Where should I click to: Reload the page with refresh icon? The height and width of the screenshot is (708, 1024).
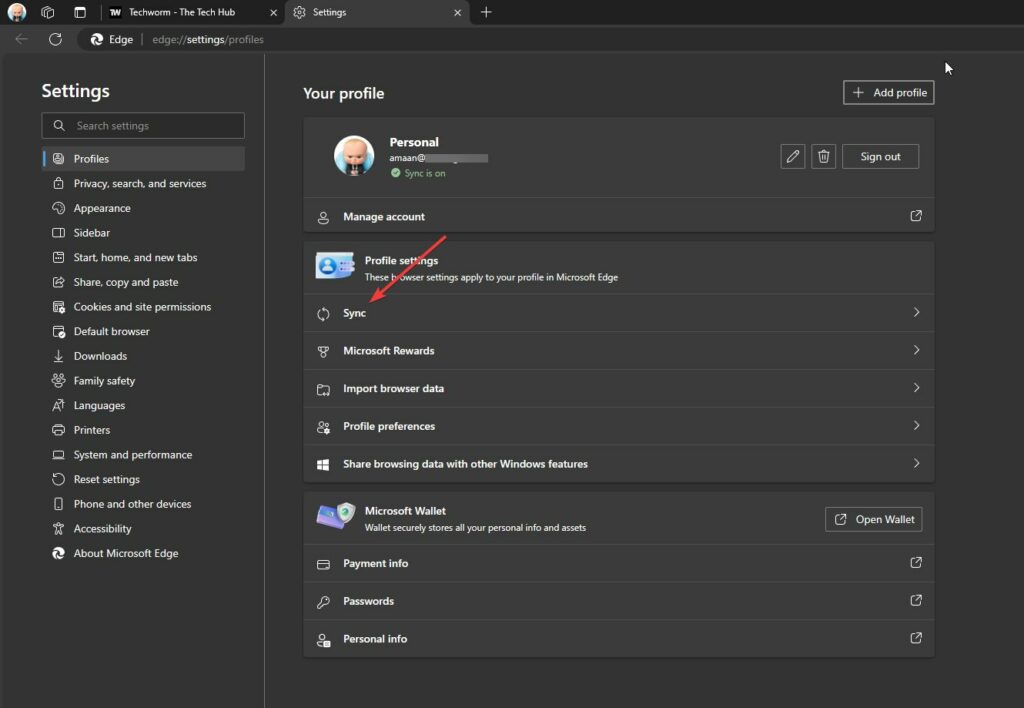click(56, 39)
